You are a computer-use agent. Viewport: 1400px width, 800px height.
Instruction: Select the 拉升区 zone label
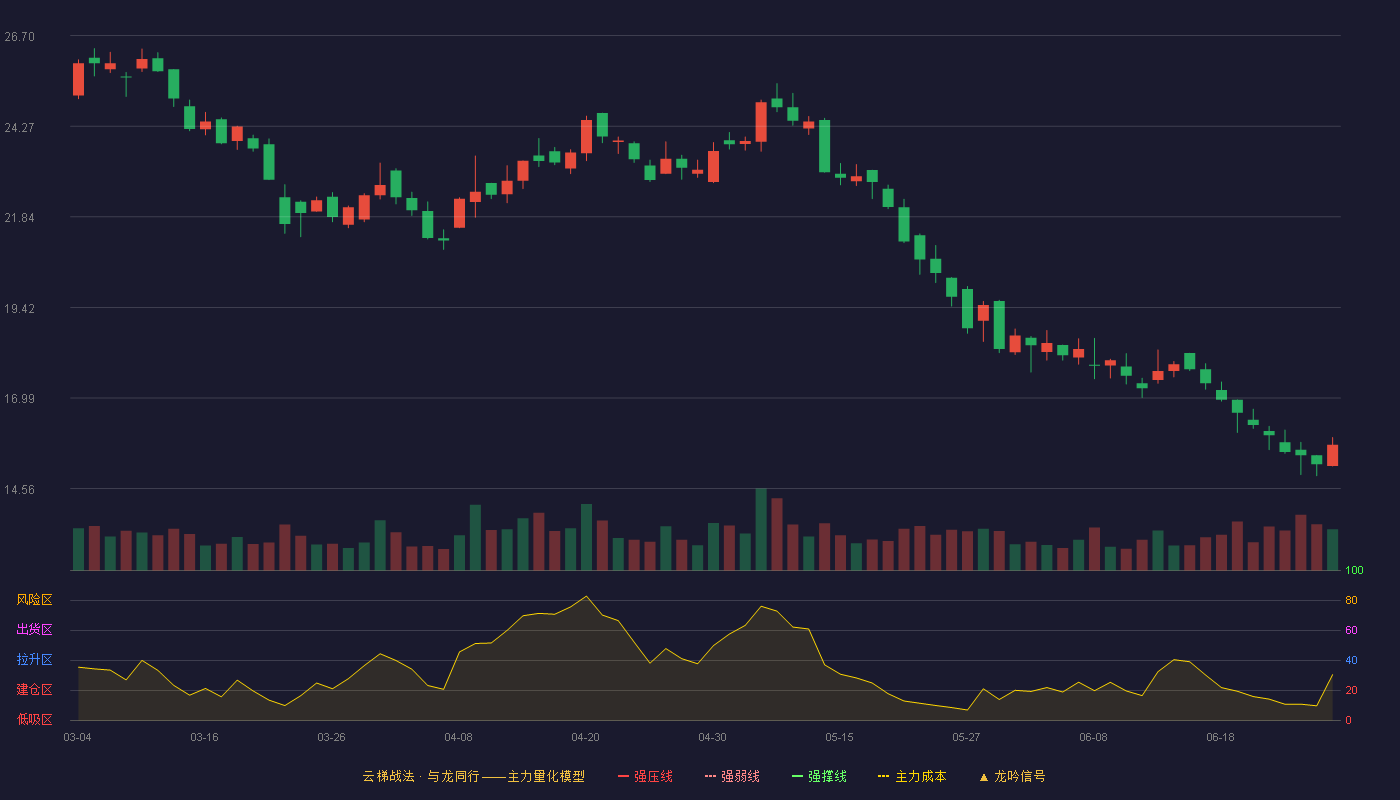(34, 660)
